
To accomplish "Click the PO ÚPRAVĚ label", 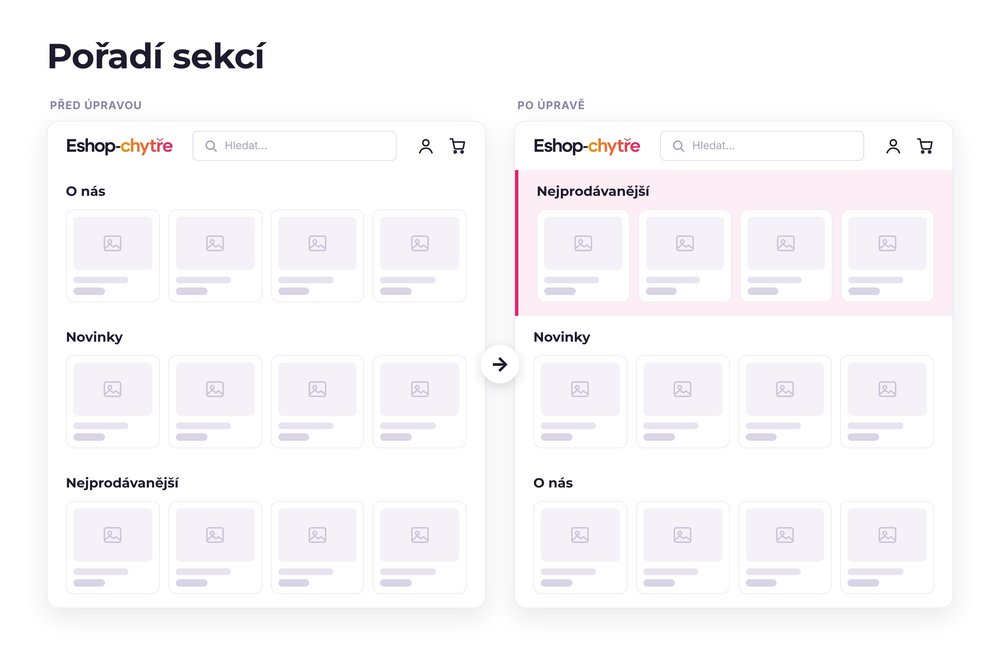I will [551, 105].
